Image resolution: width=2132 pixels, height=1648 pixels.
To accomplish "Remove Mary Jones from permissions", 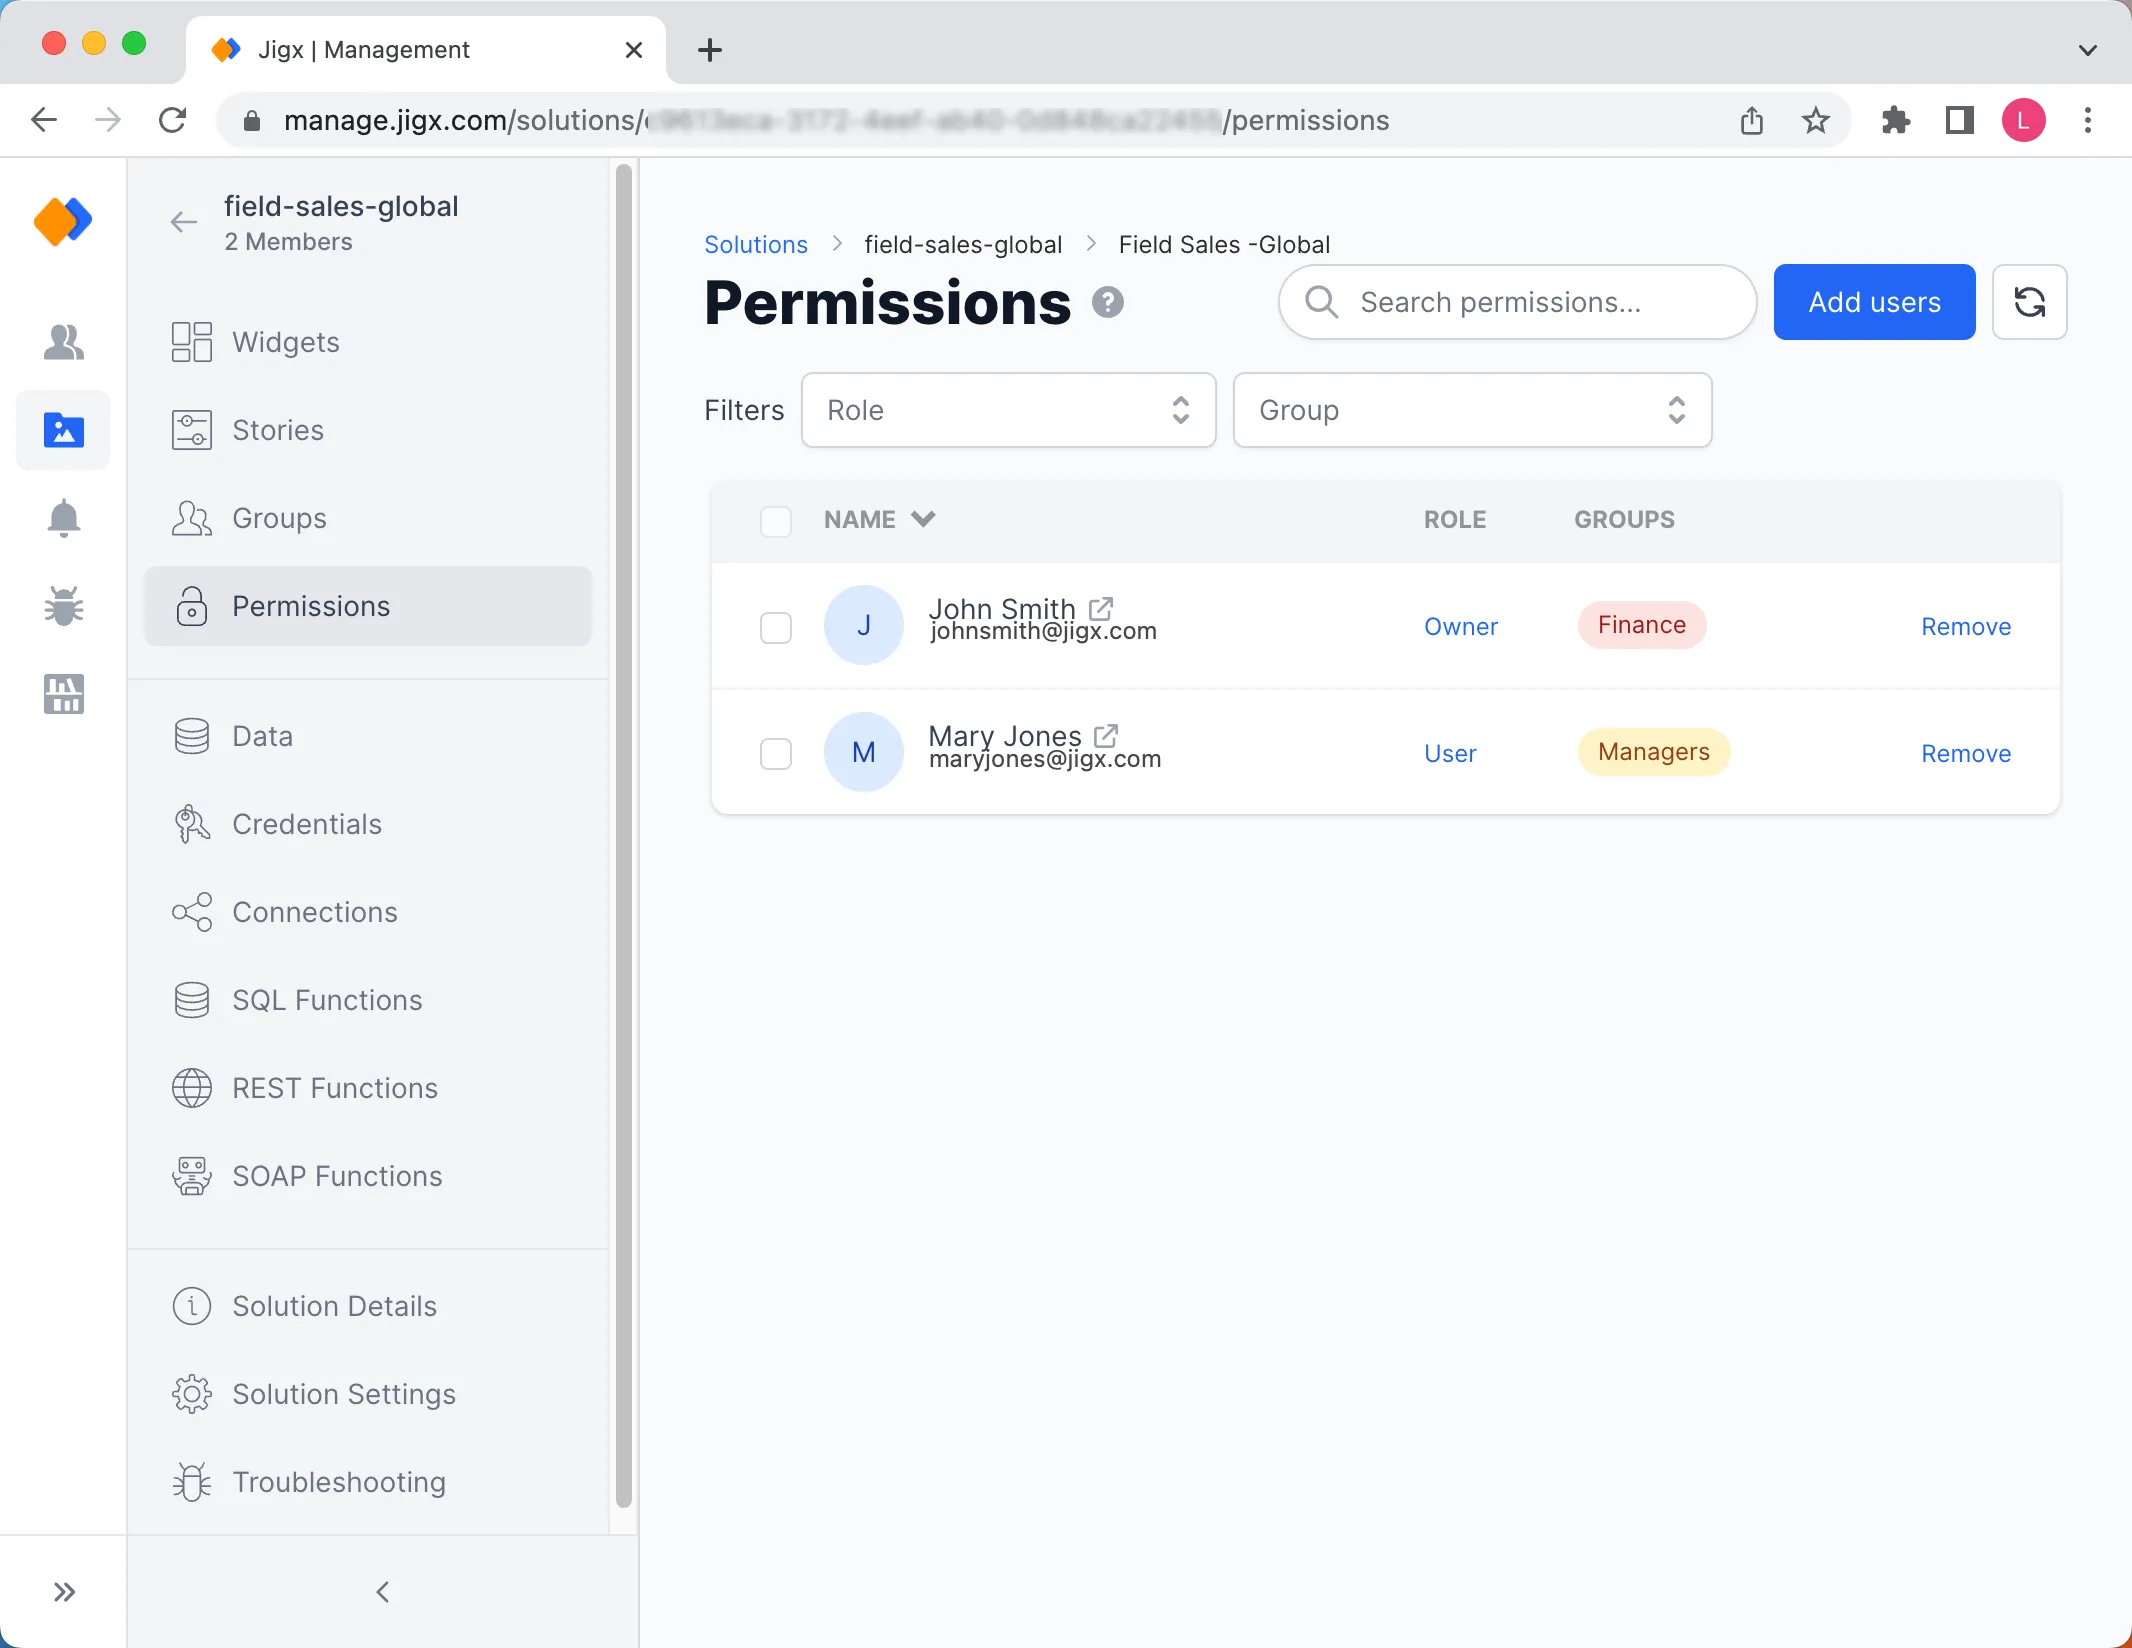I will (1966, 754).
